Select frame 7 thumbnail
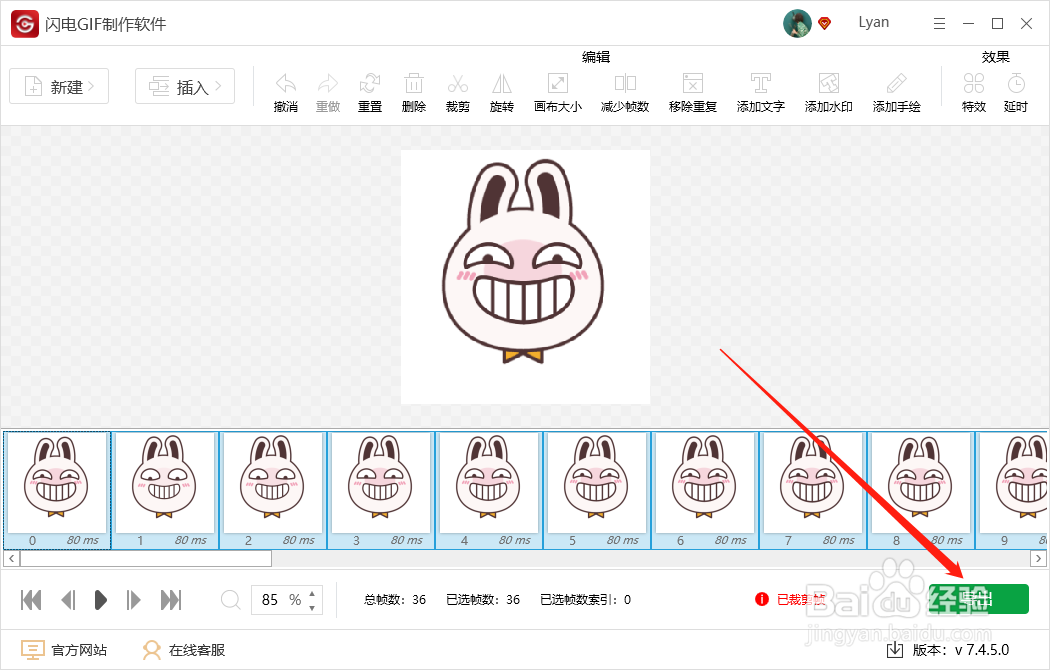Screen dimensions: 1050x670 pyautogui.click(x=813, y=490)
